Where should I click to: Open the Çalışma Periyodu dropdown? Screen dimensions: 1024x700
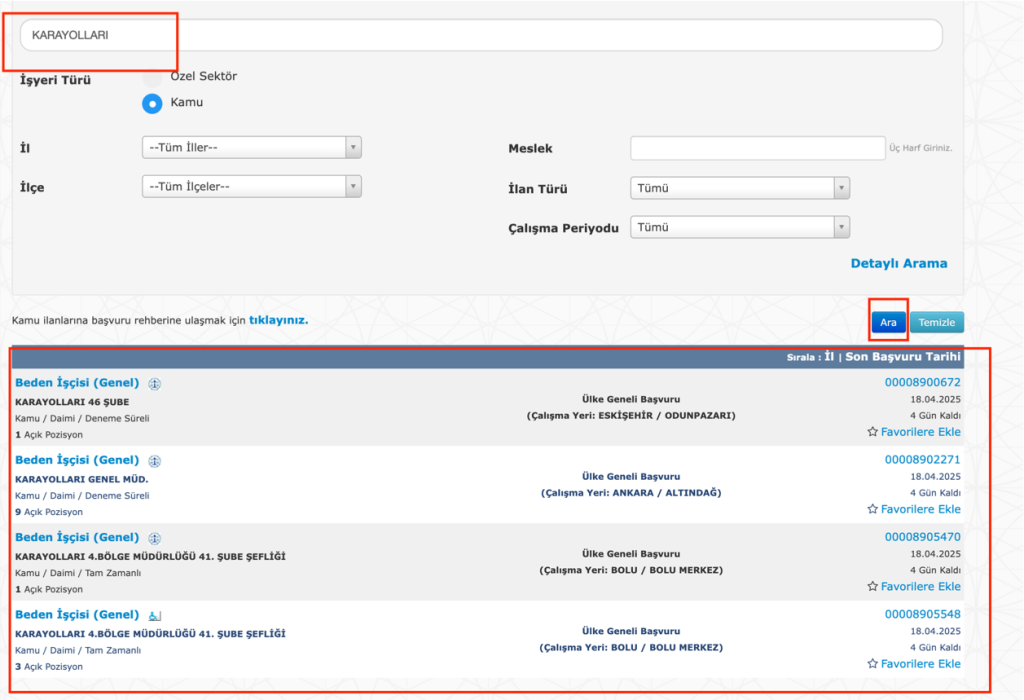point(740,227)
